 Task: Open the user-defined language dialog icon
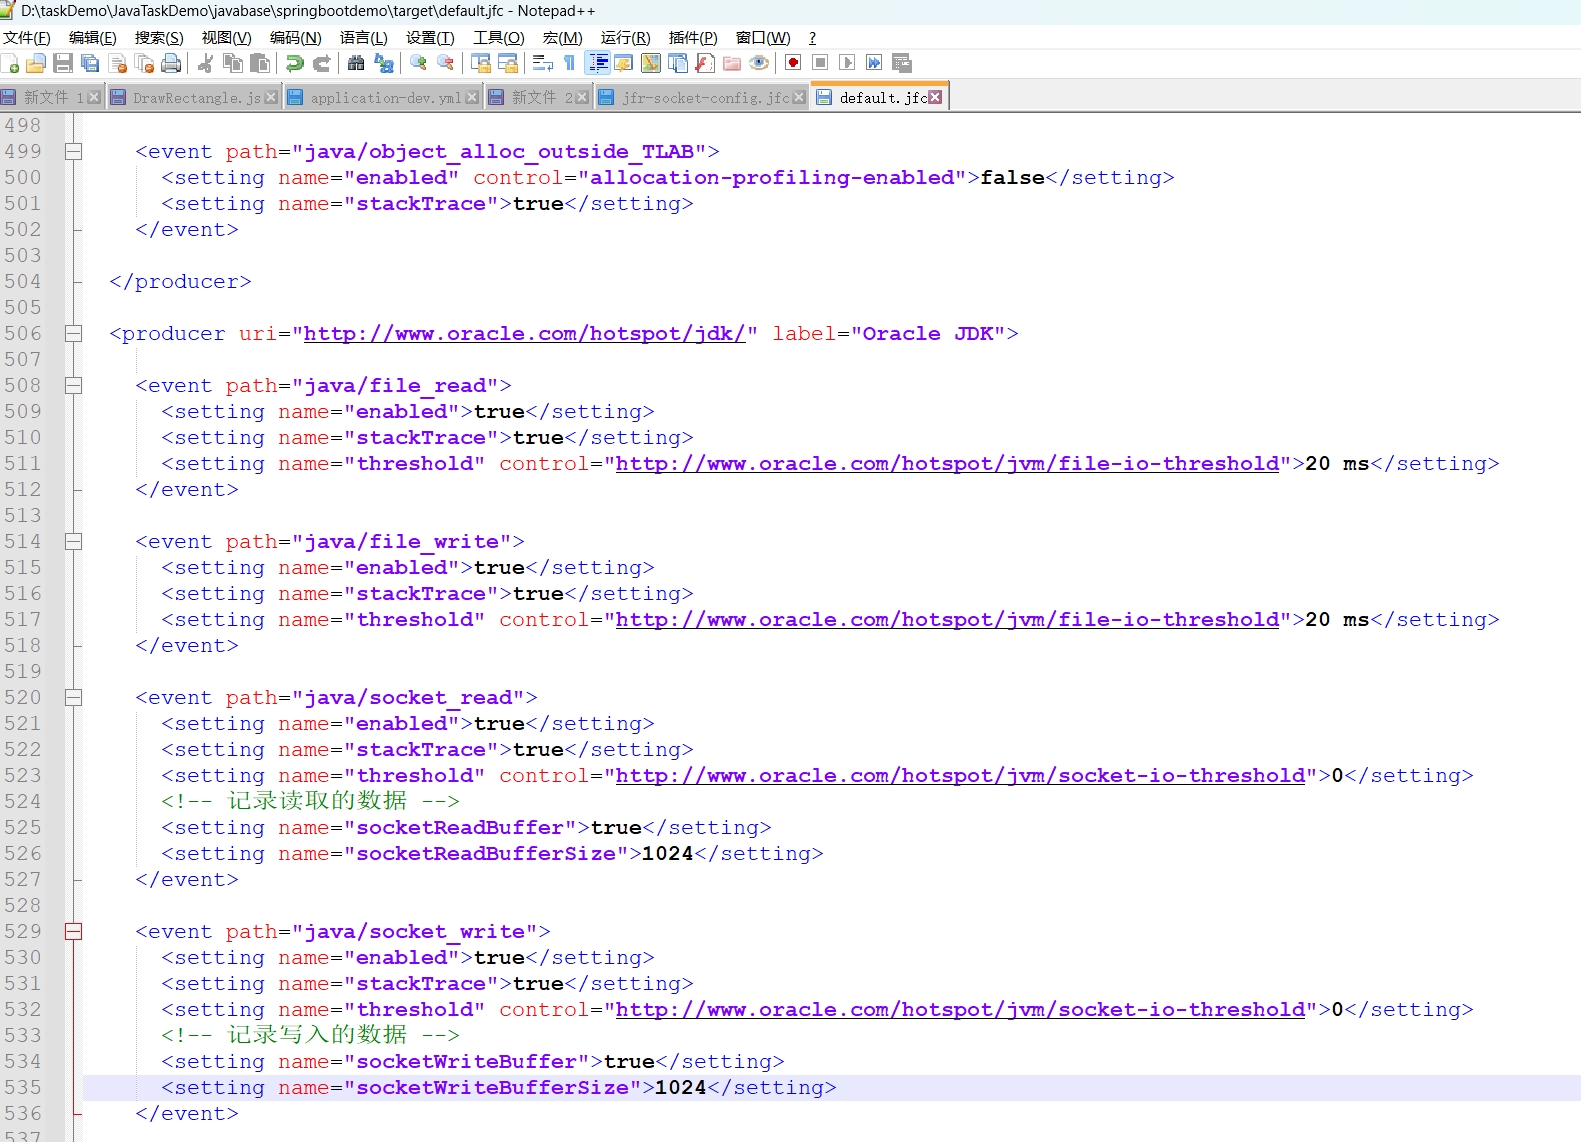click(x=624, y=63)
